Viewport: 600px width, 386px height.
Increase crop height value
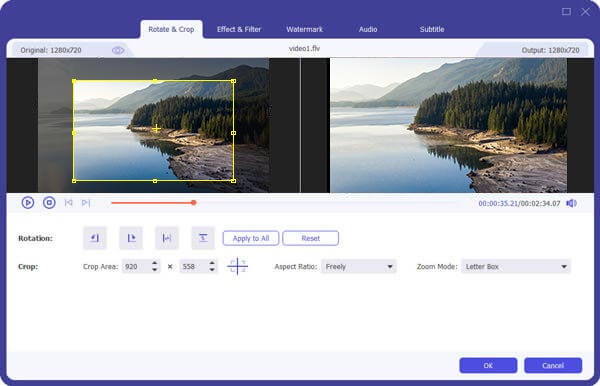coord(212,263)
